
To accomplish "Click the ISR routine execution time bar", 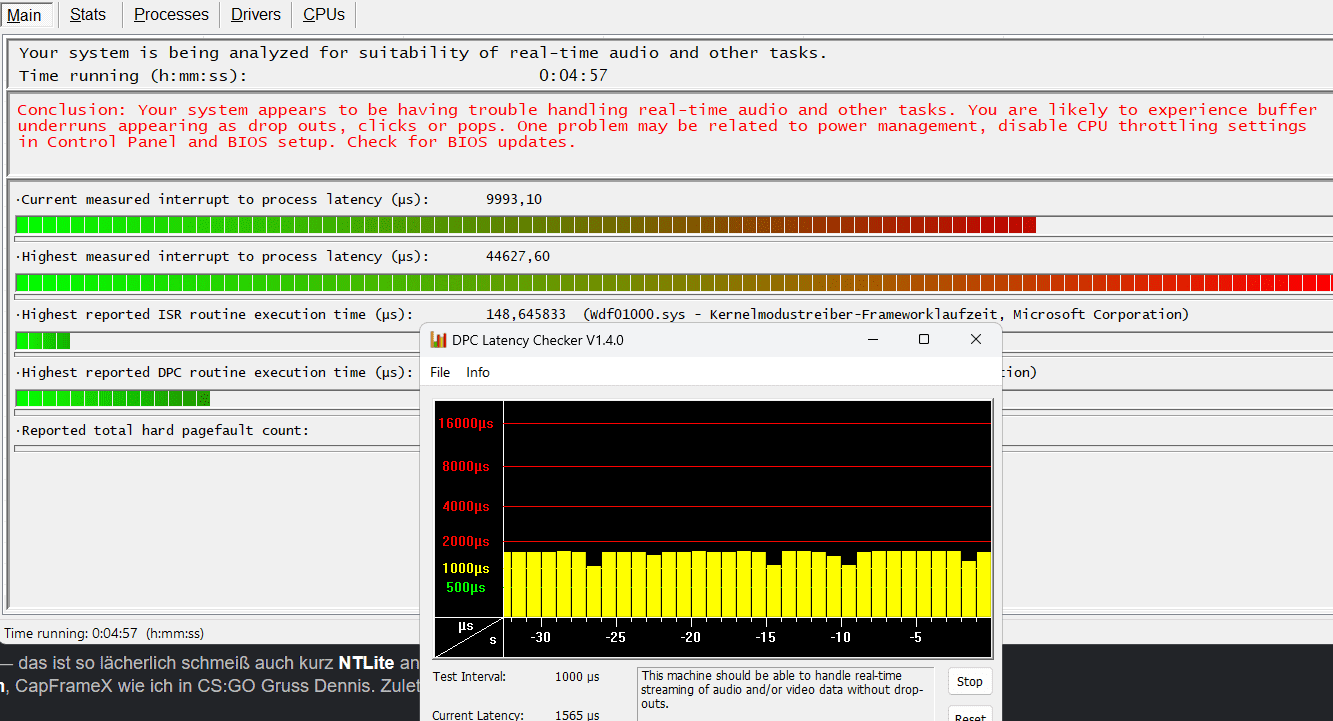I will point(43,341).
